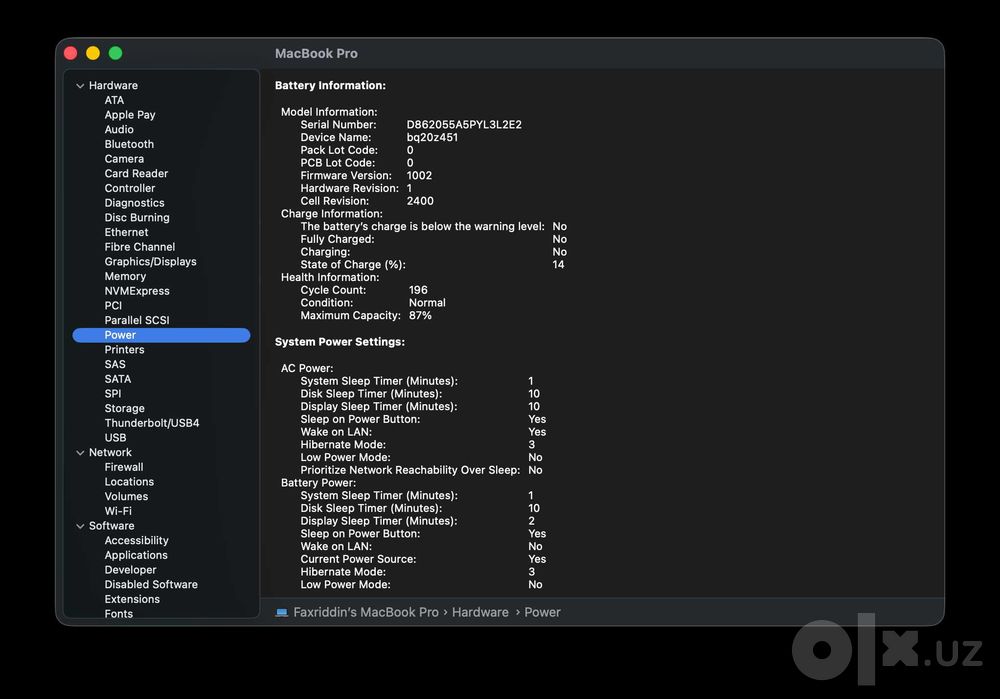Click Faxriddin's MacBook Pro in path bar

366,612
